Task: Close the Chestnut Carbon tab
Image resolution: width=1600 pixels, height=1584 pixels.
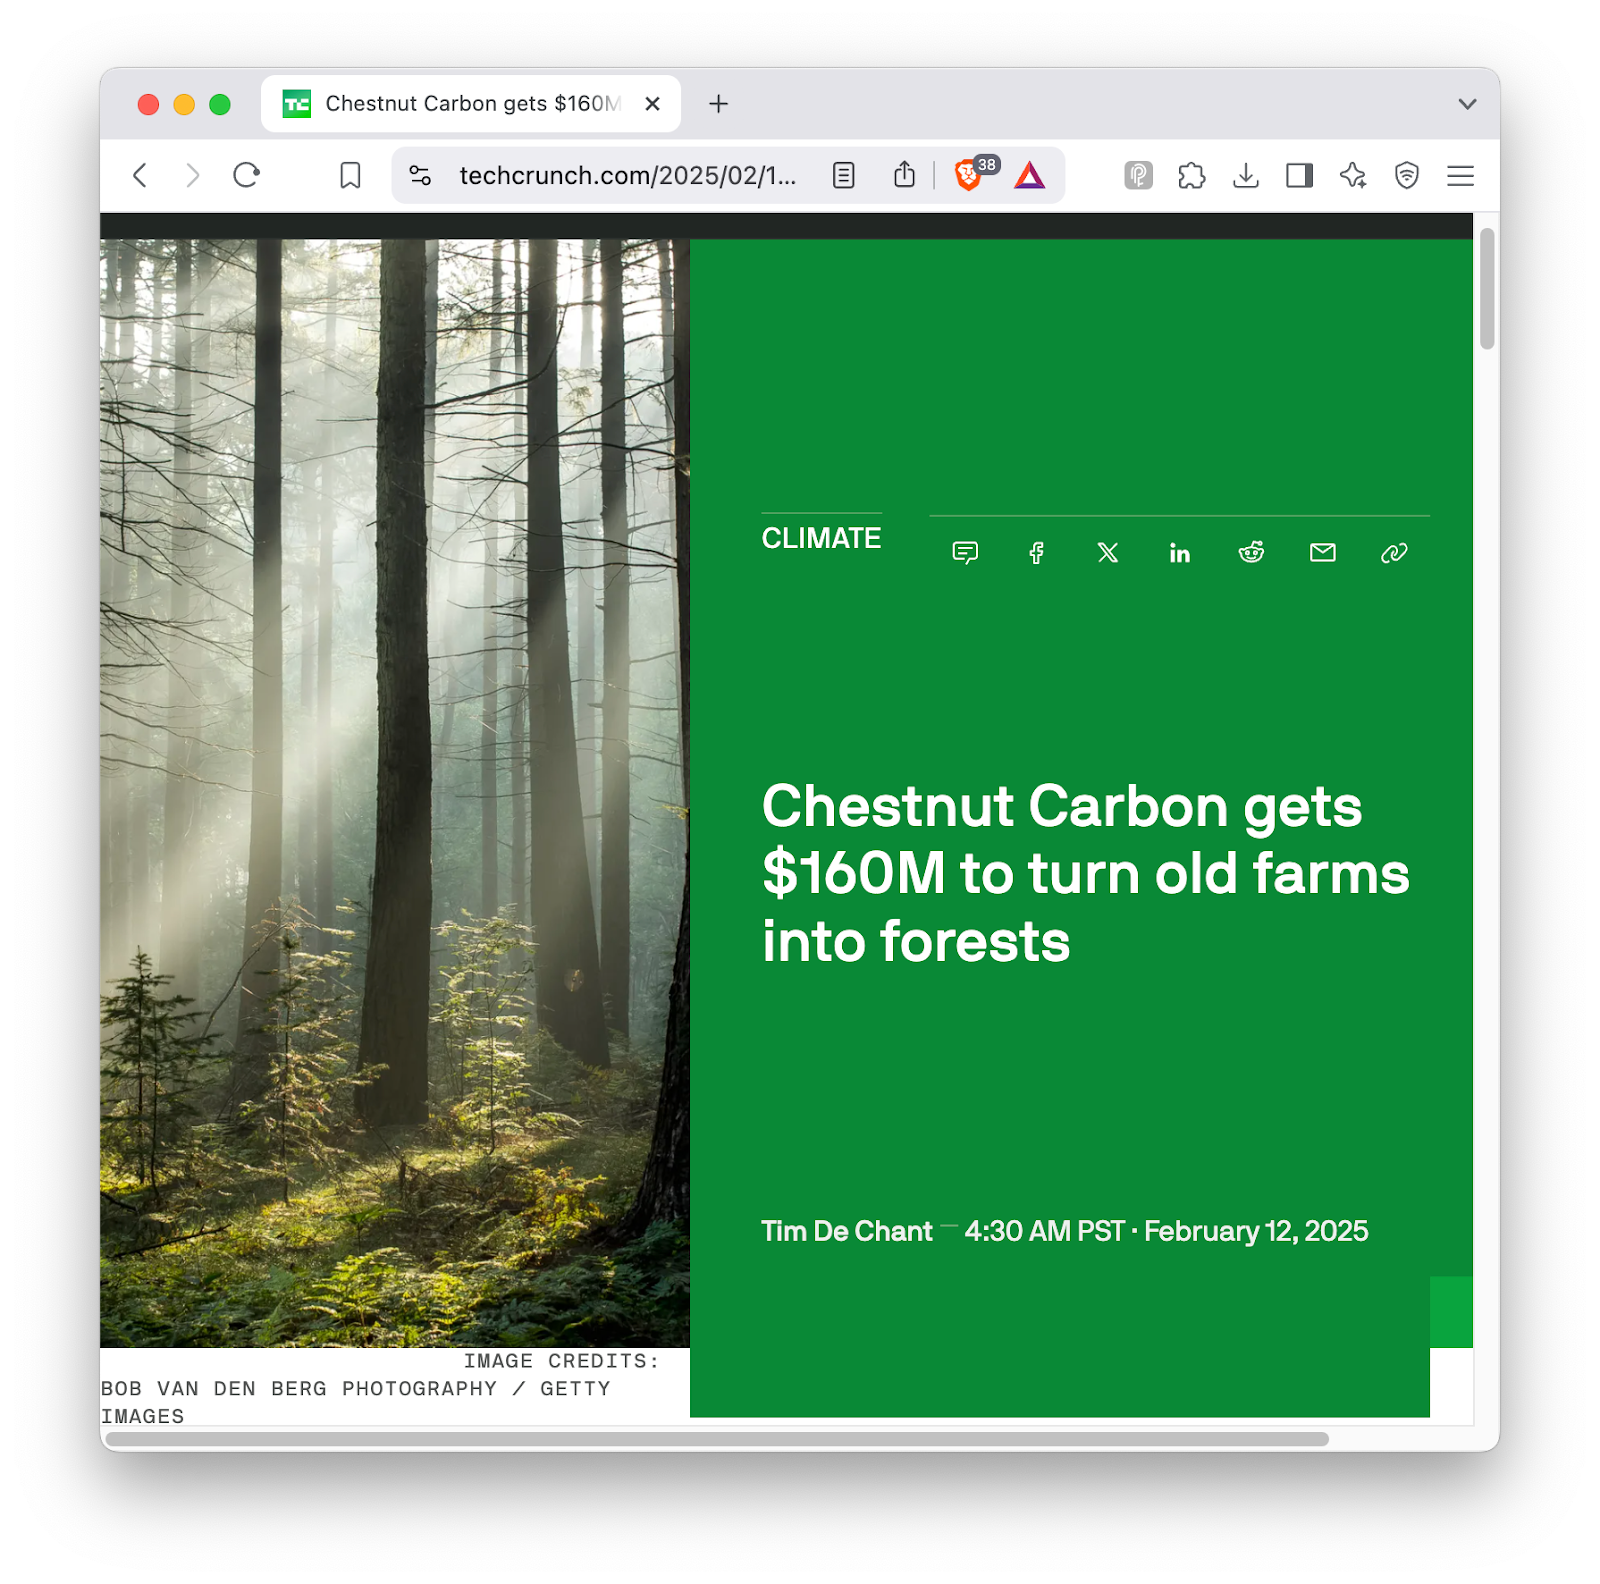Action: tap(652, 104)
